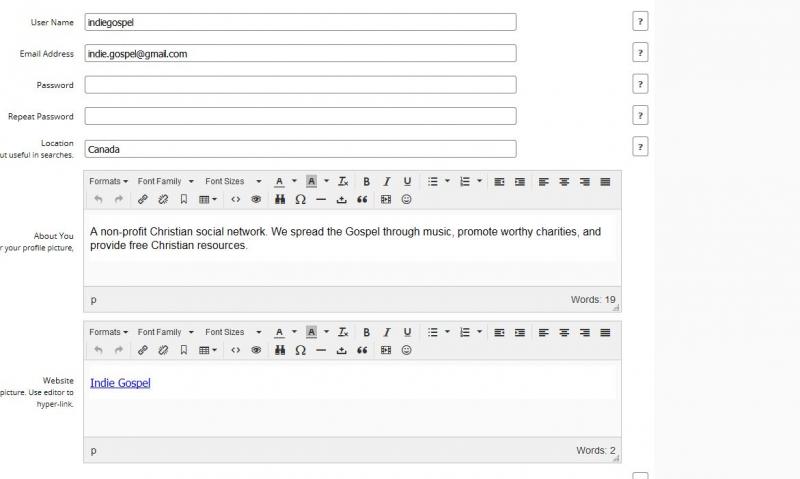Insert a link in the Website editor
The image size is (800, 479).
[143, 350]
